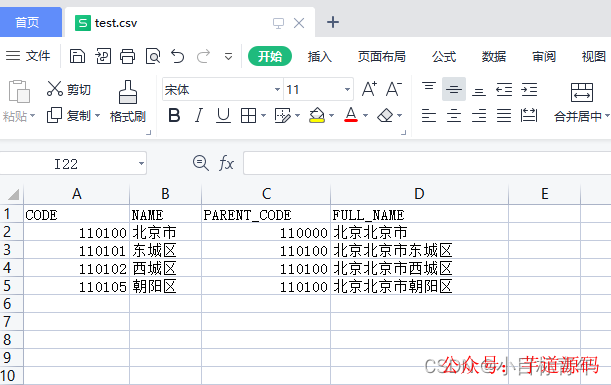This screenshot has width=611, height=385.
Task: Expand the Name Box dropdown arrow
Action: [141, 164]
